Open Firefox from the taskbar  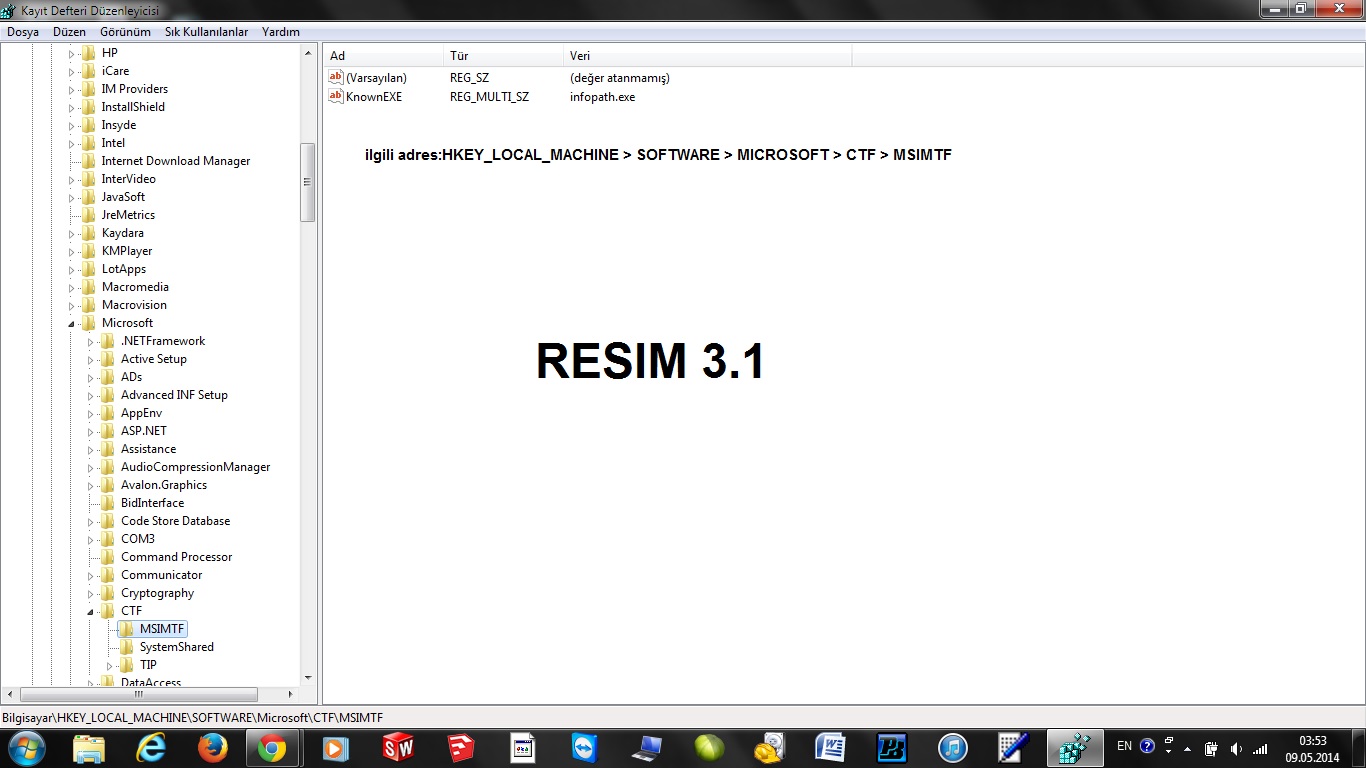pyautogui.click(x=212, y=747)
